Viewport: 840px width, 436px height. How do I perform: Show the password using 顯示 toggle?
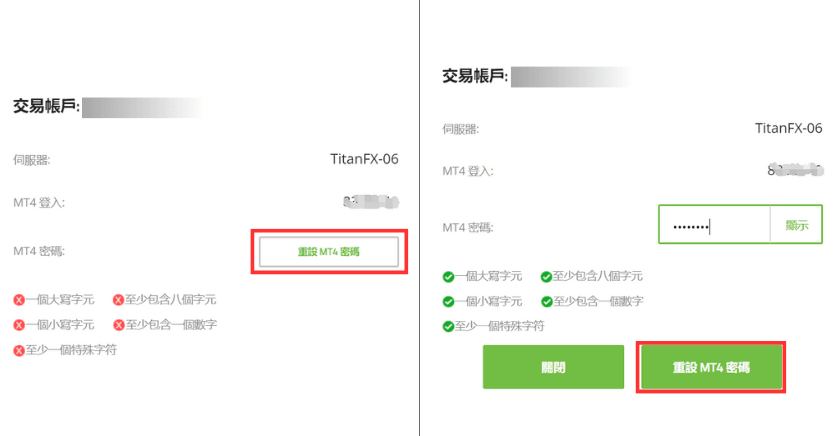pos(796,225)
